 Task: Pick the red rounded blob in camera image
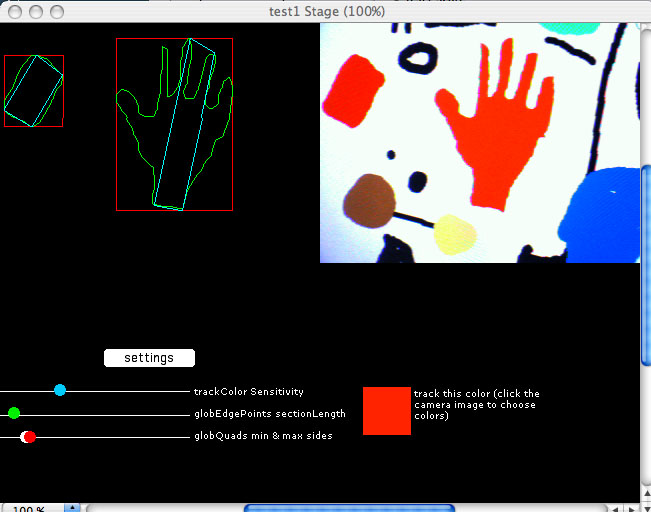click(350, 89)
